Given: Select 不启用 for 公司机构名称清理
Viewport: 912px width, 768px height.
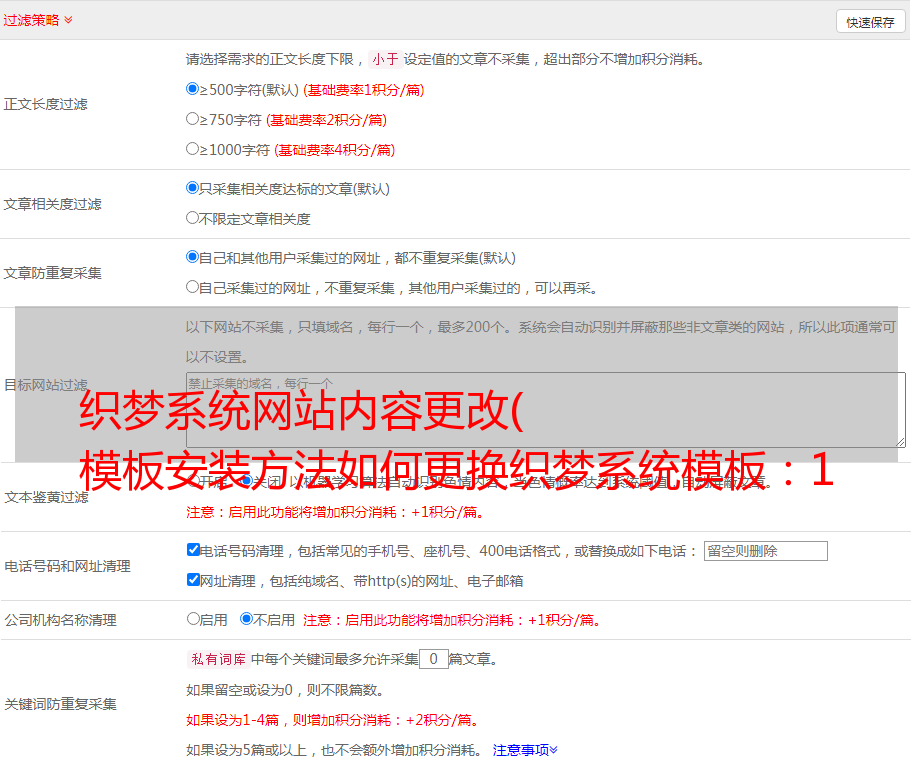Looking at the screenshot, I should (246, 618).
